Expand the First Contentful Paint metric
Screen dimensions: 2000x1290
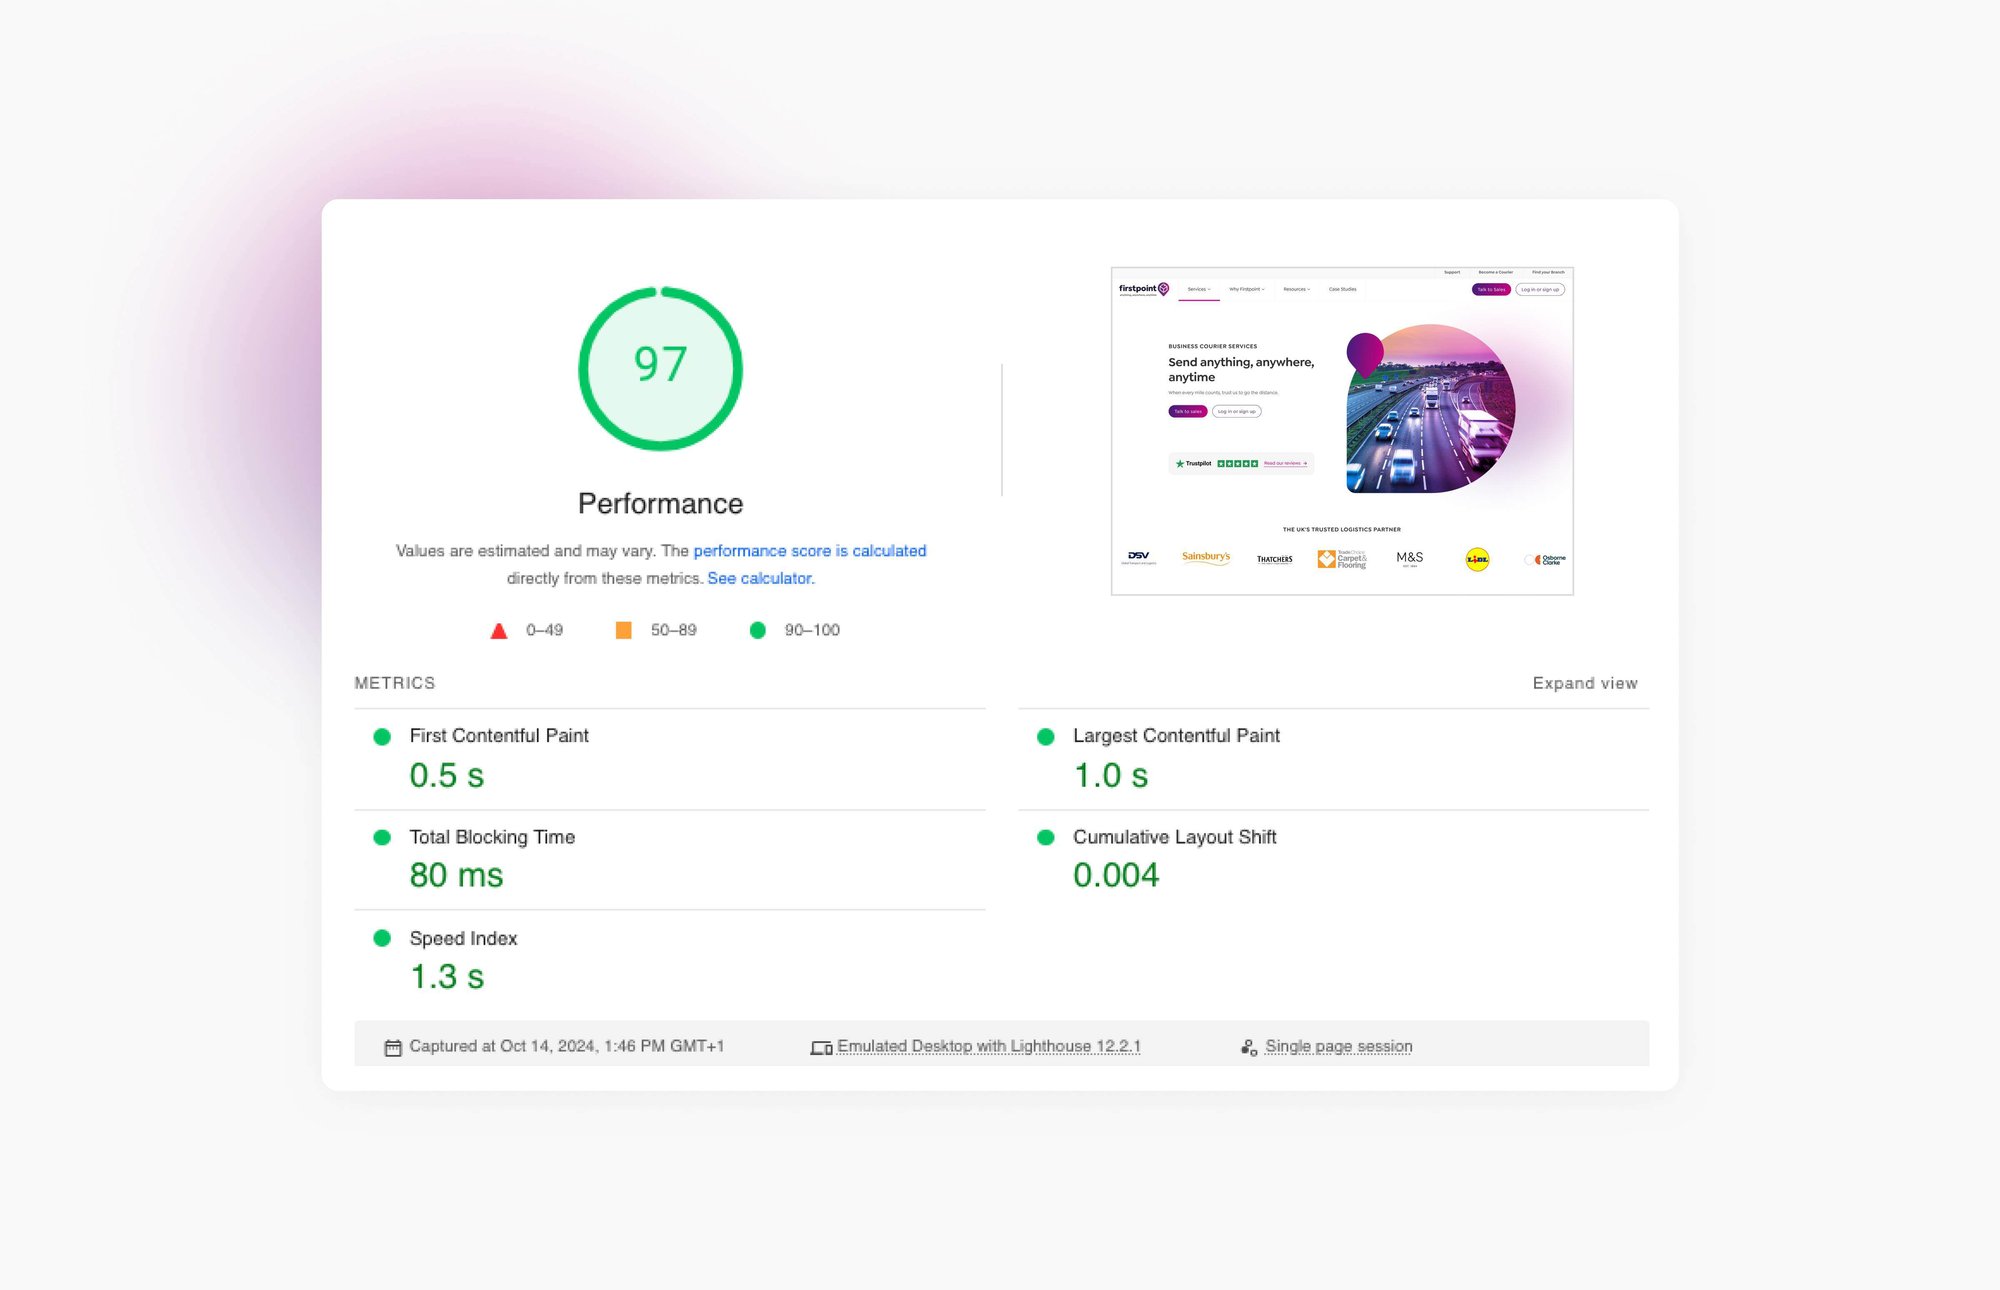pos(499,736)
